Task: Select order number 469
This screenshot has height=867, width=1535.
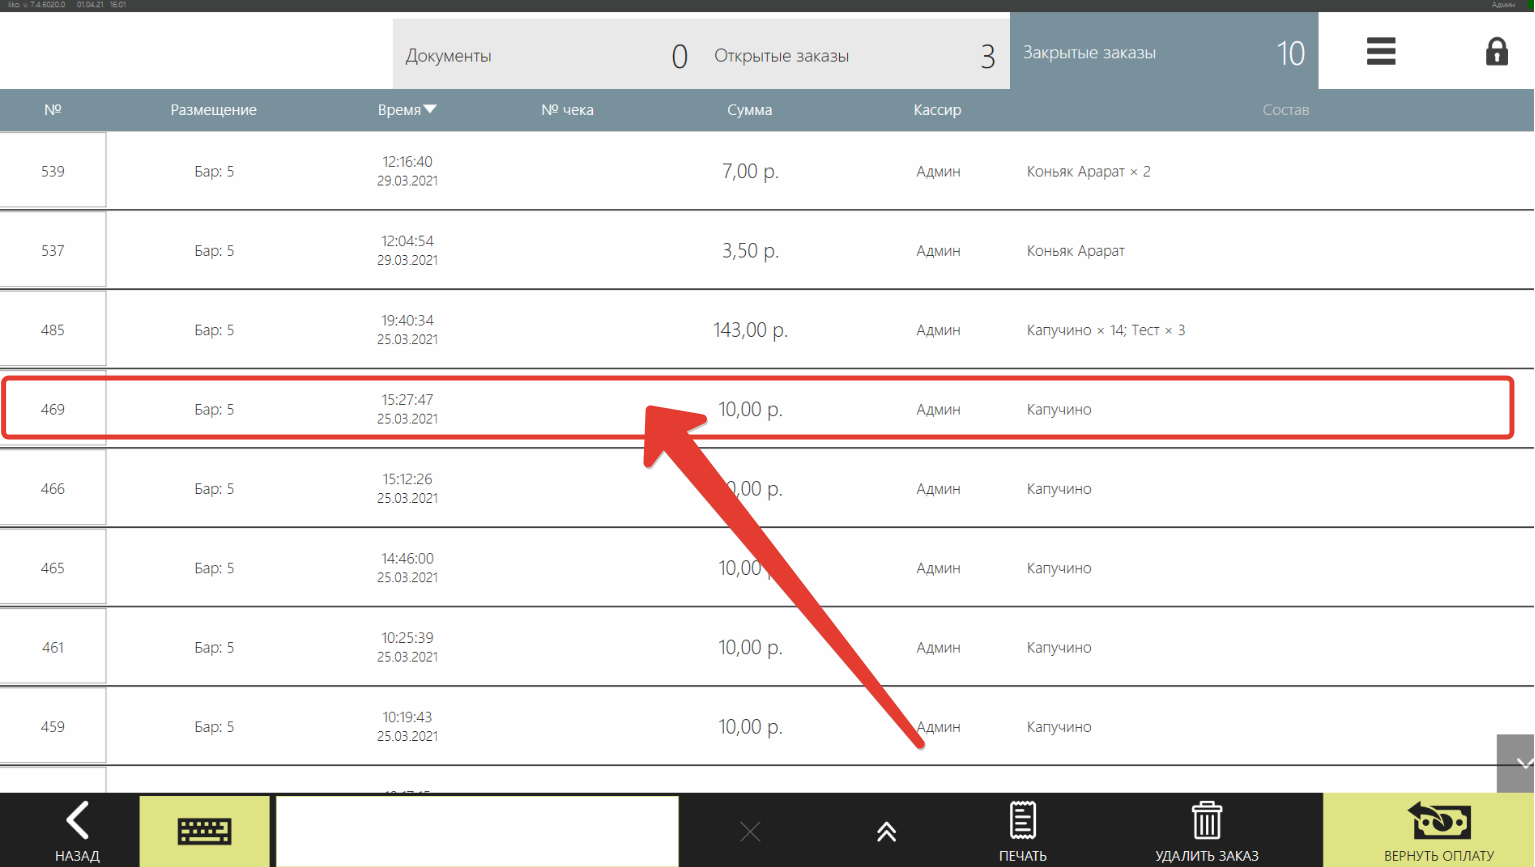Action: 53,409
